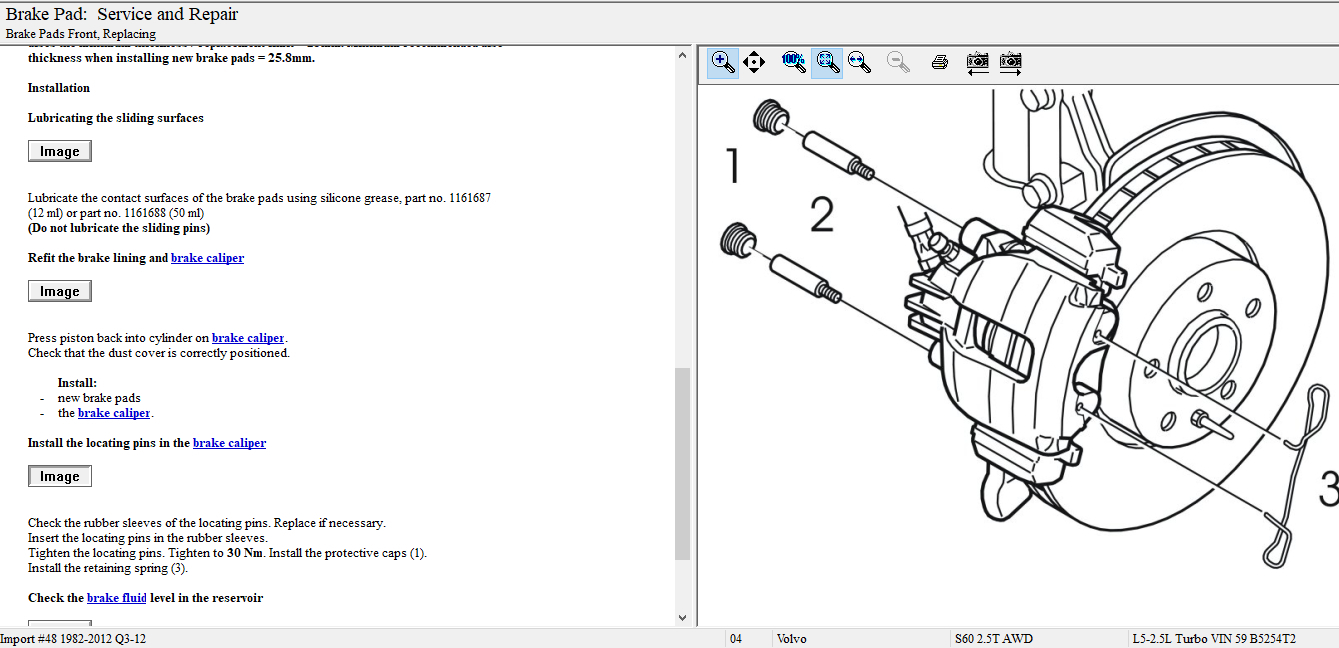Open brake caliper link in Install the locating pins

click(229, 443)
